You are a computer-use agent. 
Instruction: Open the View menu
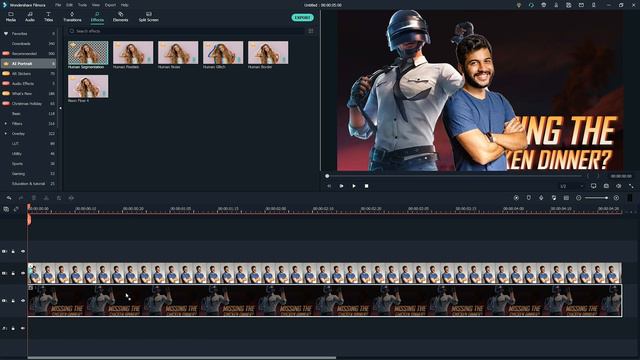point(96,5)
